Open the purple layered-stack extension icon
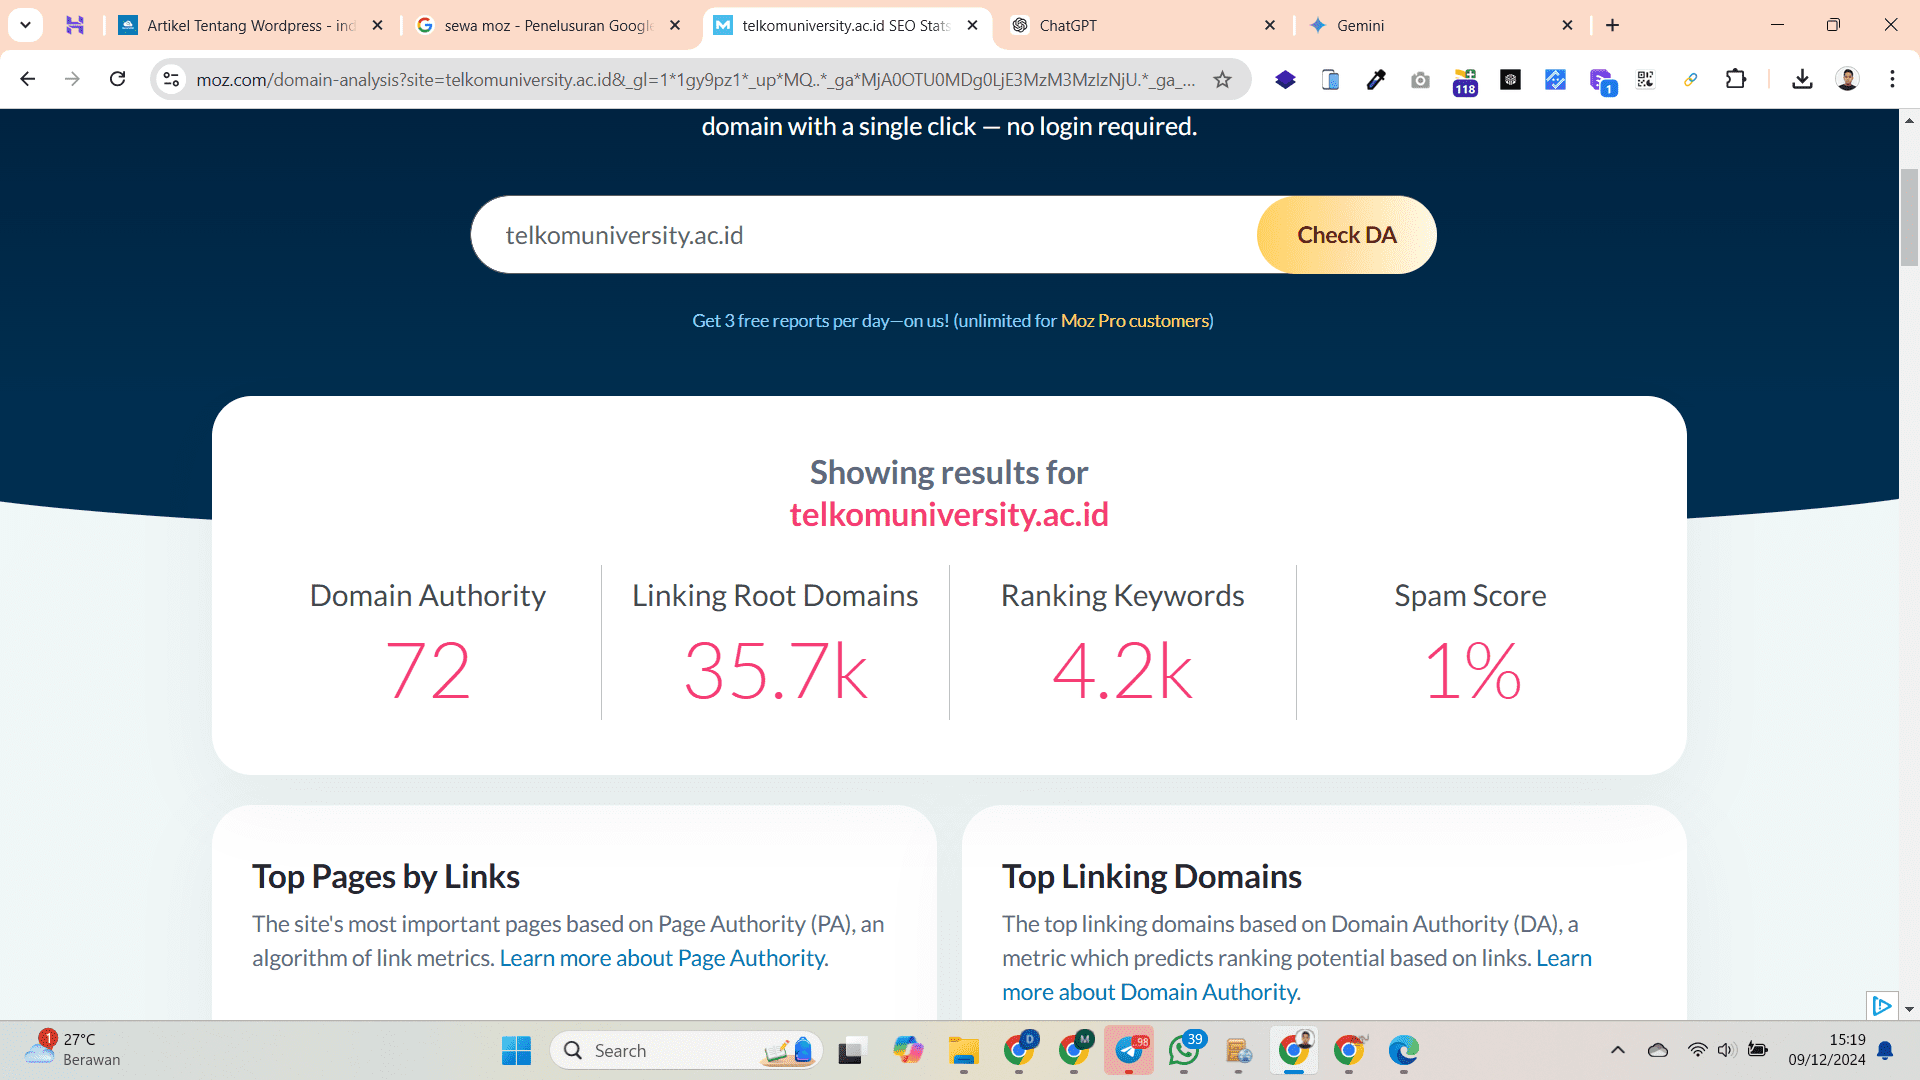 pos(1285,79)
